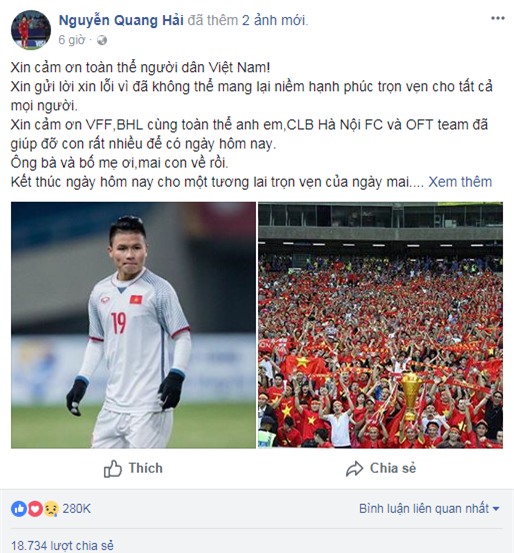Click the 2 ảnh mới photos link
514x553 pixels.
[x=275, y=20]
